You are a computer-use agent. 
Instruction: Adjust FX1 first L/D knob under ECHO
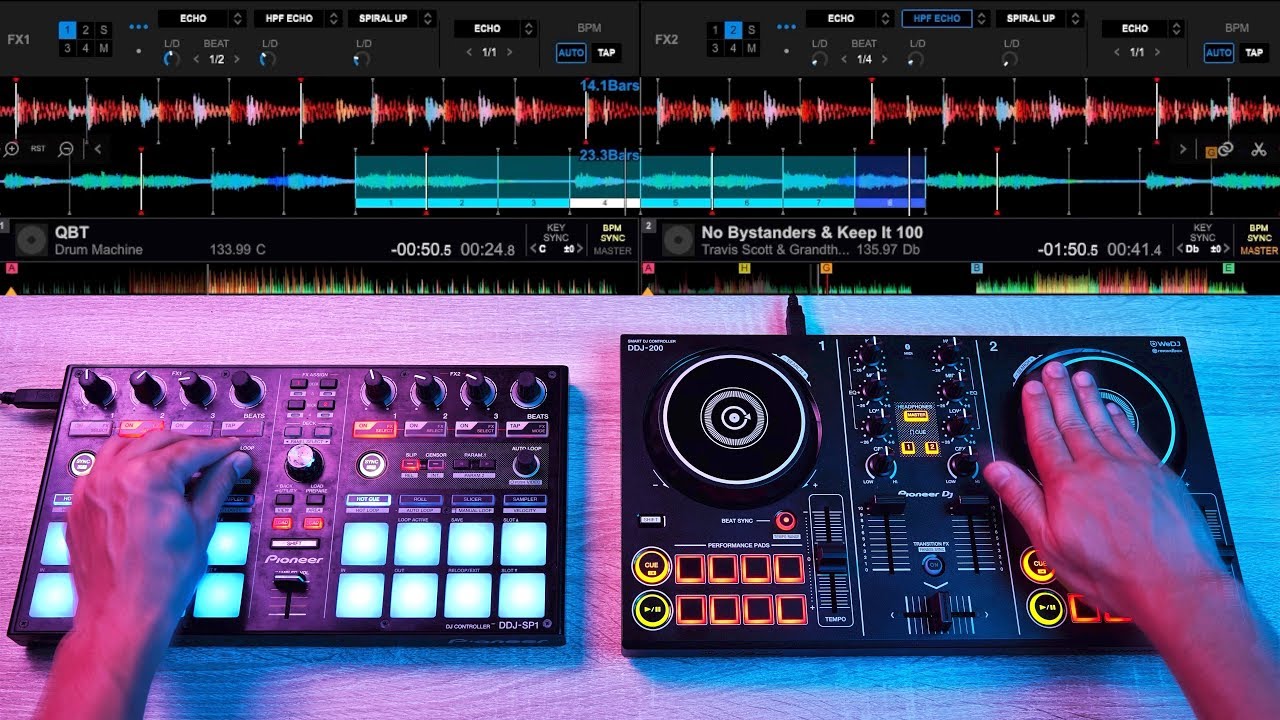point(172,60)
